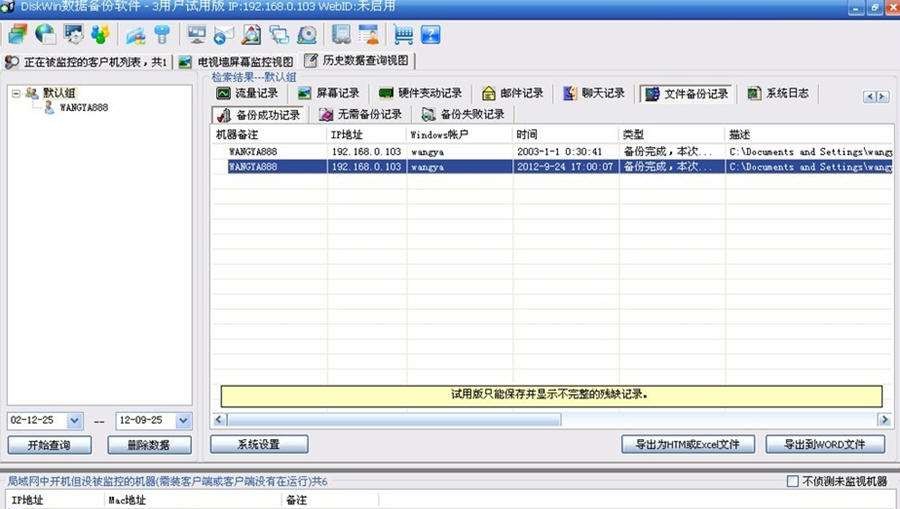Open the 屏幕记录 tab
Image resolution: width=900 pixels, height=509 pixels.
pyautogui.click(x=329, y=93)
